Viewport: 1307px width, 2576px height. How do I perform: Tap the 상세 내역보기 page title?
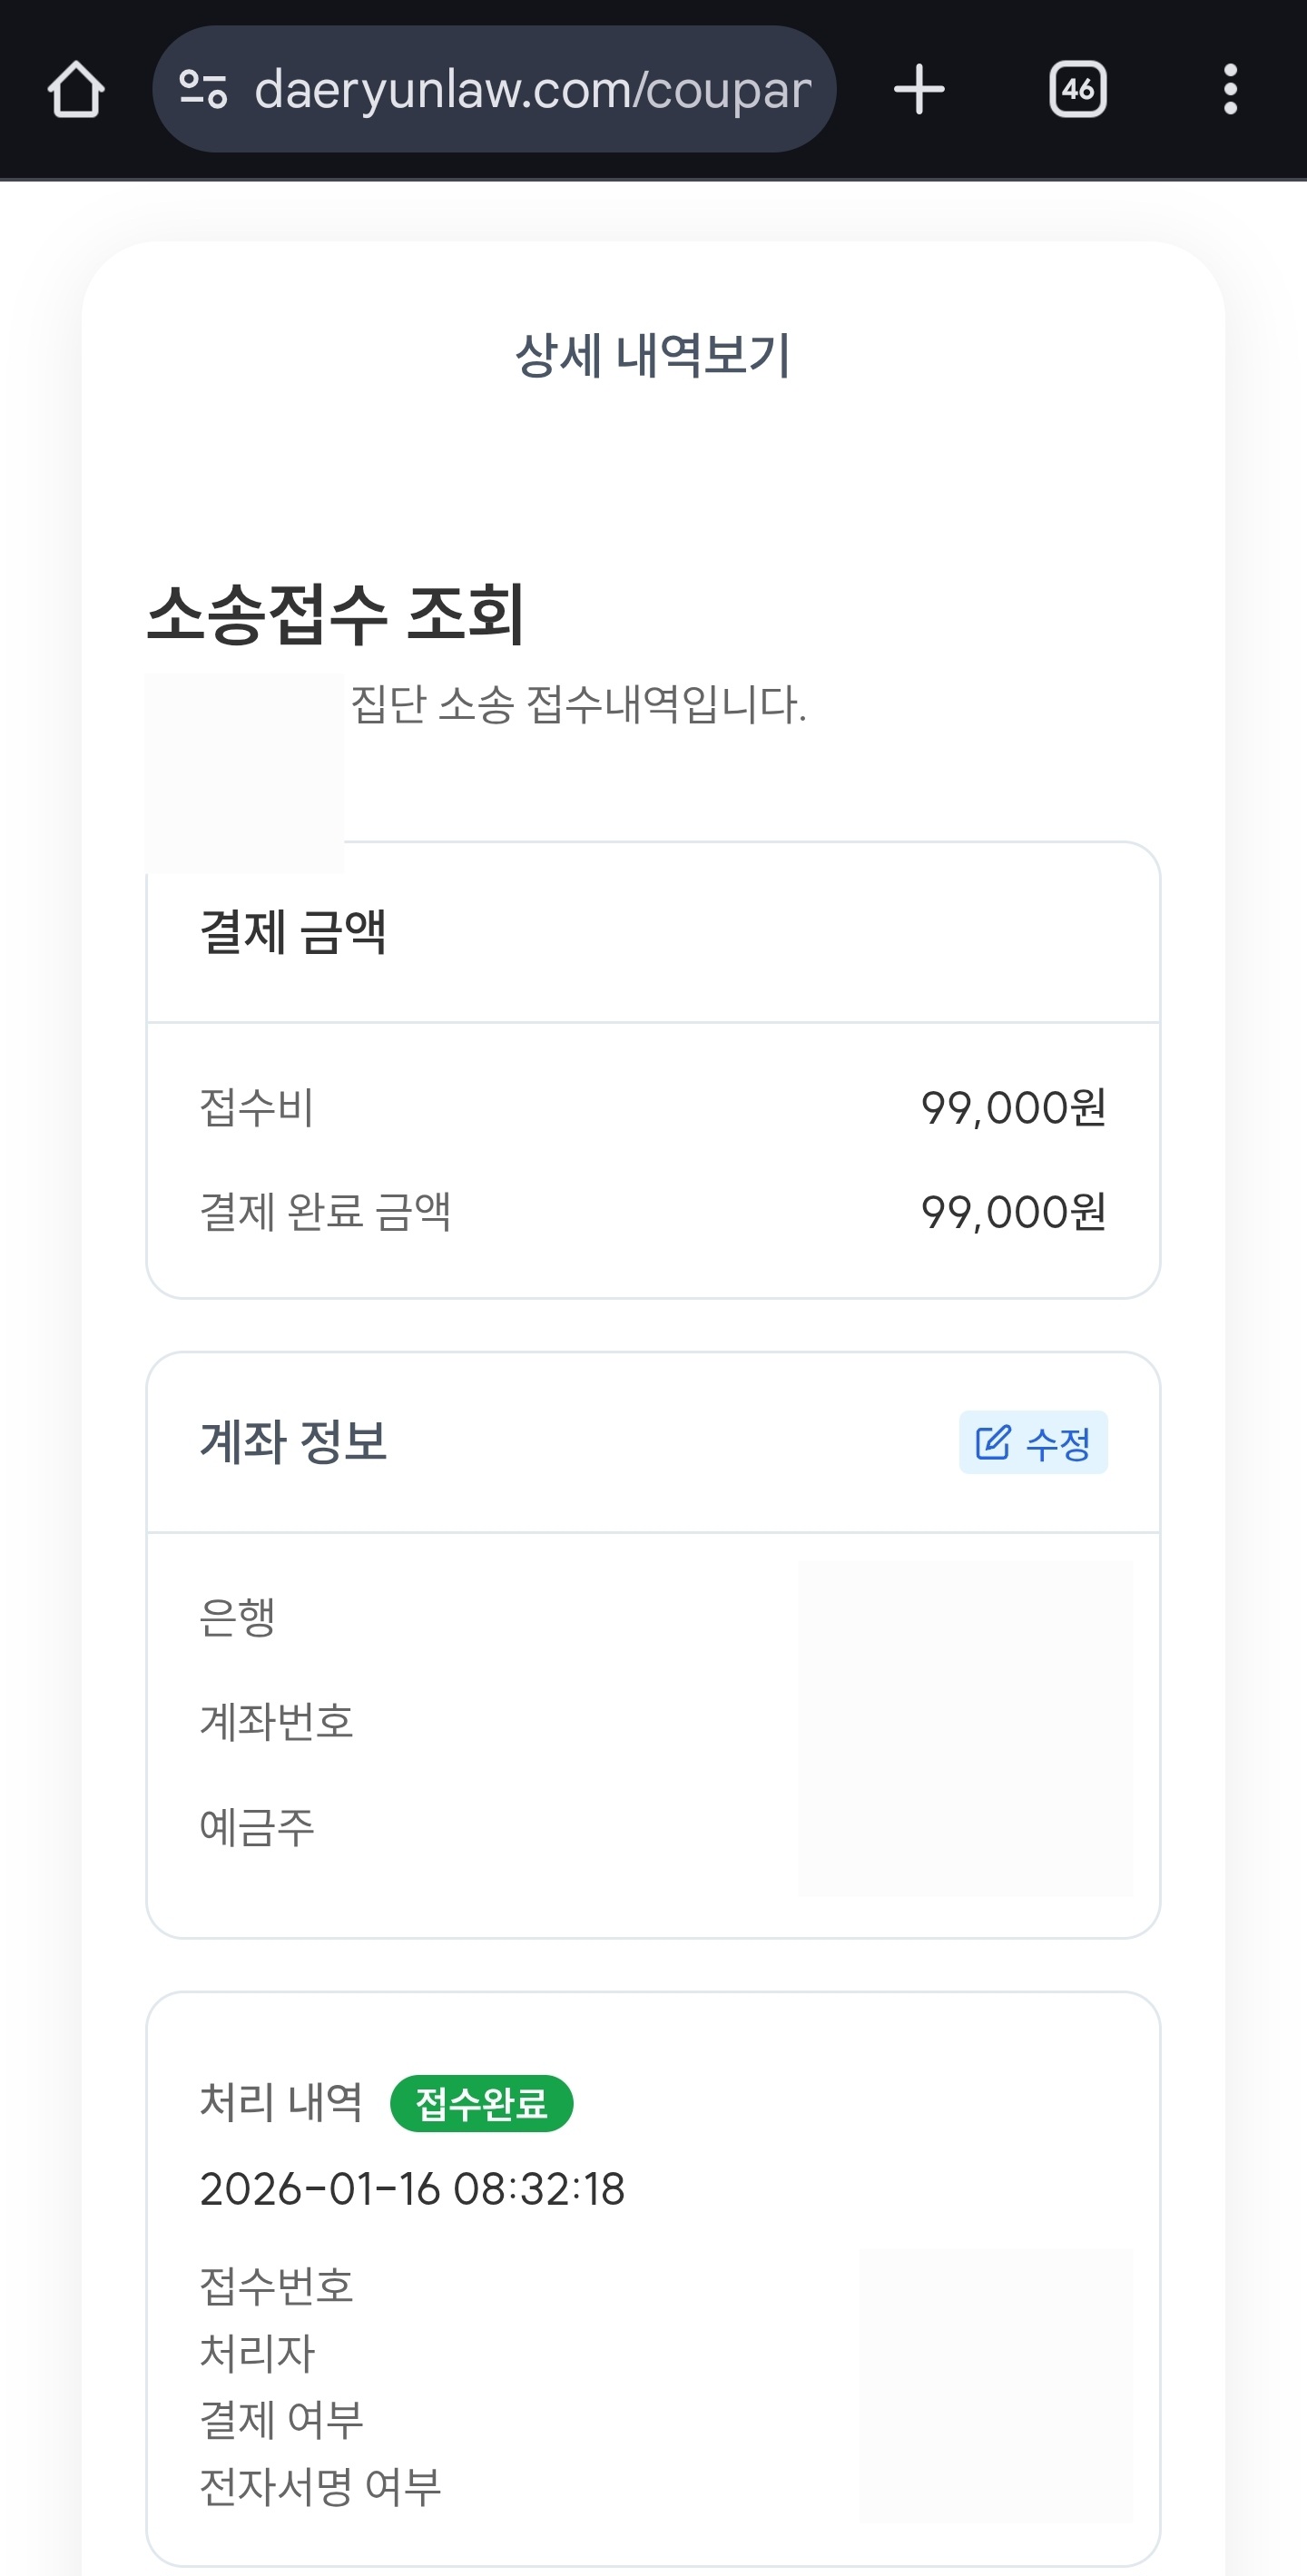pyautogui.click(x=653, y=356)
